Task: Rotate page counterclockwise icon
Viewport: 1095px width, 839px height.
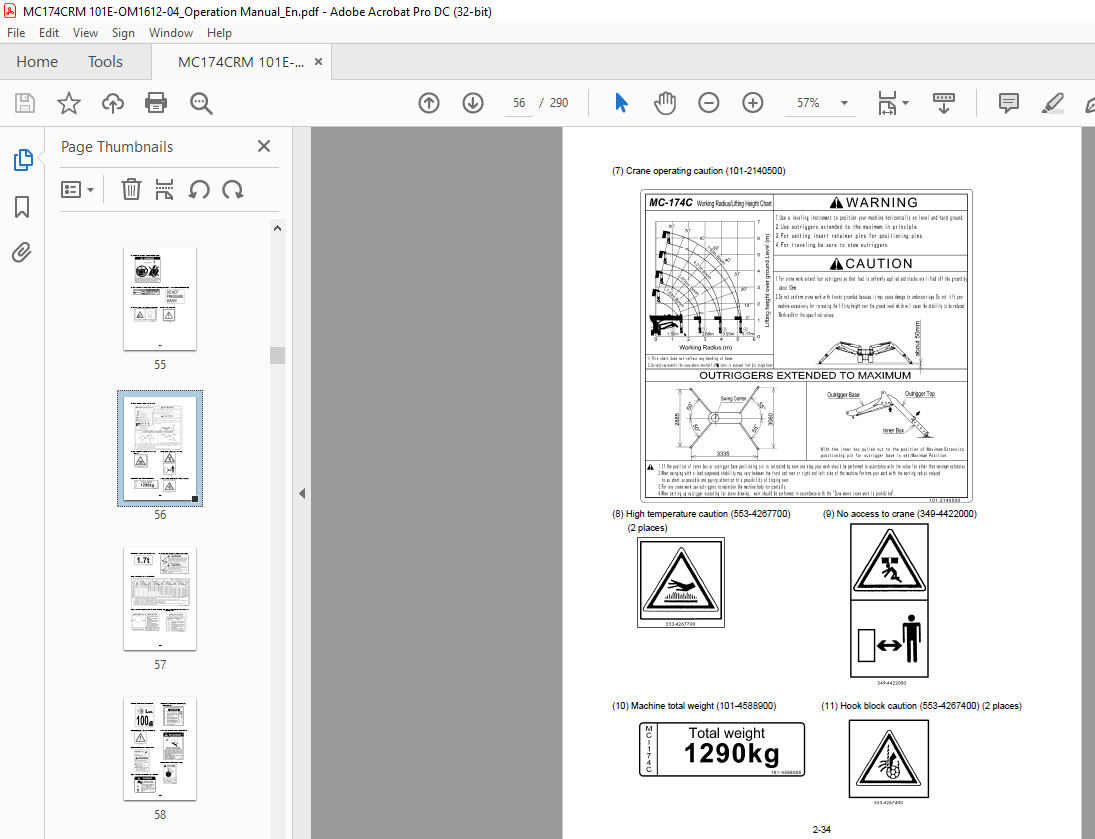Action: pos(199,189)
